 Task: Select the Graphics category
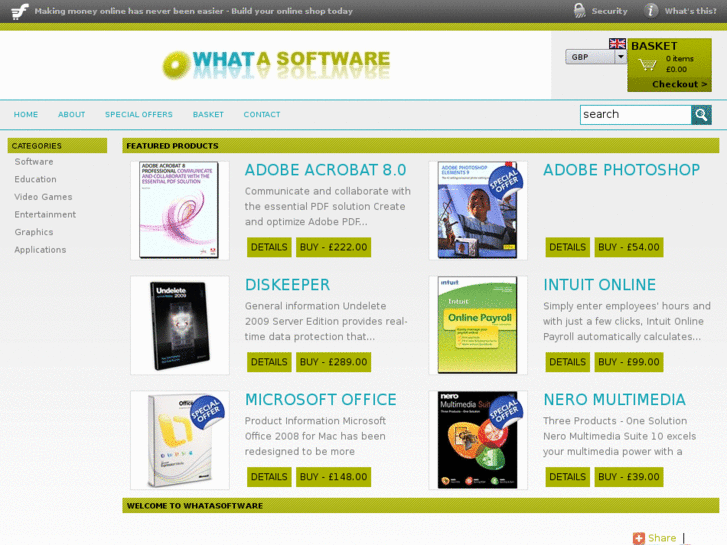tap(34, 232)
